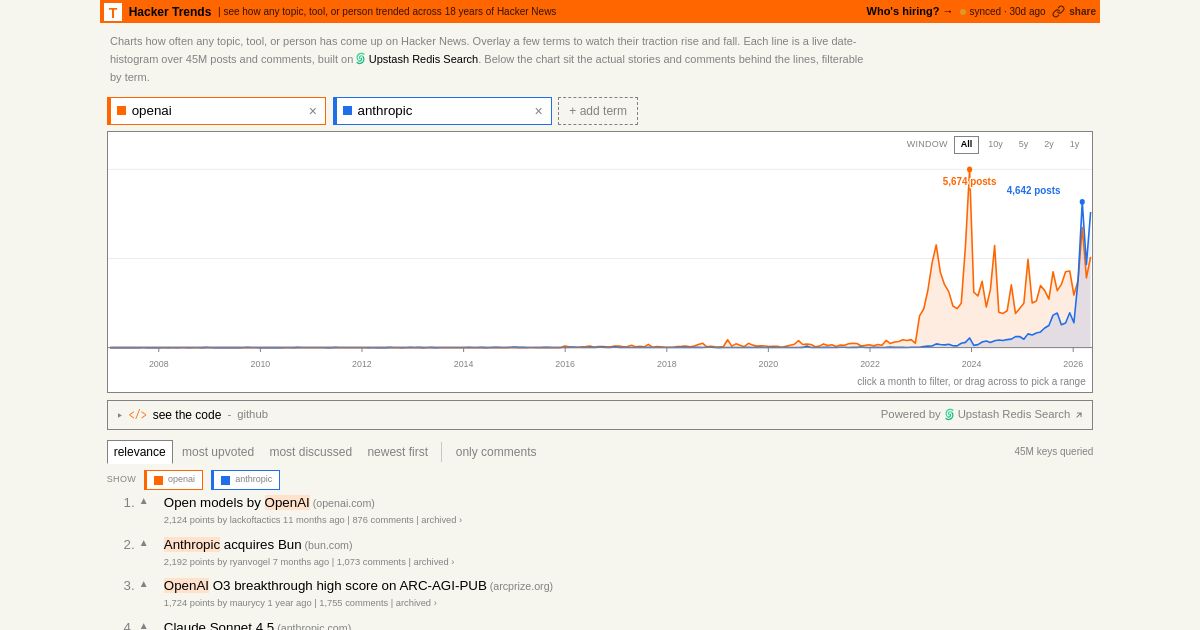Open see the code link
This screenshot has height=630, width=1200.
[187, 415]
